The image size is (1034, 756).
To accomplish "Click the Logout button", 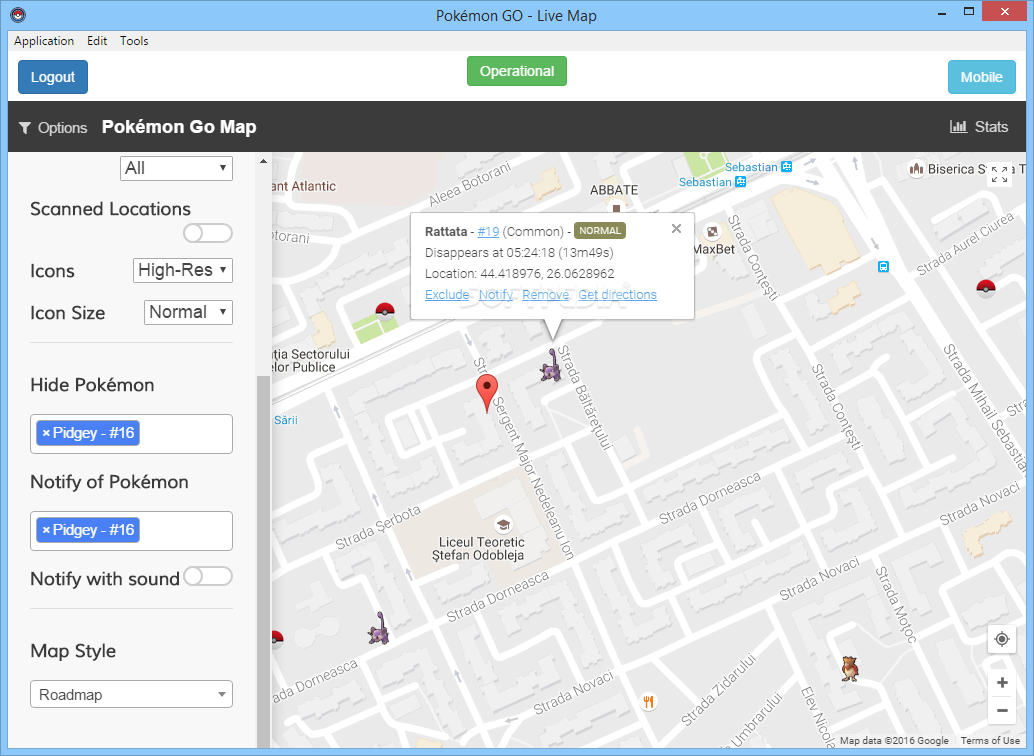I will click(x=53, y=77).
